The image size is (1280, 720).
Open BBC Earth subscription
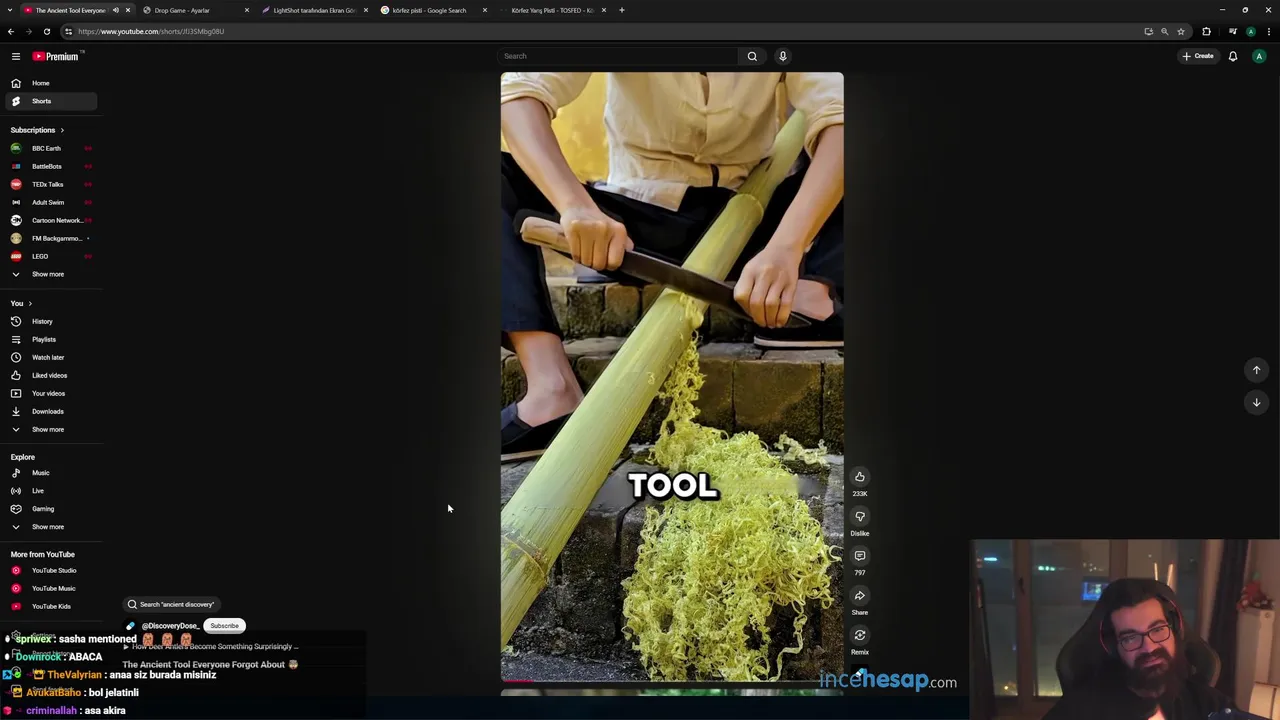(49, 148)
